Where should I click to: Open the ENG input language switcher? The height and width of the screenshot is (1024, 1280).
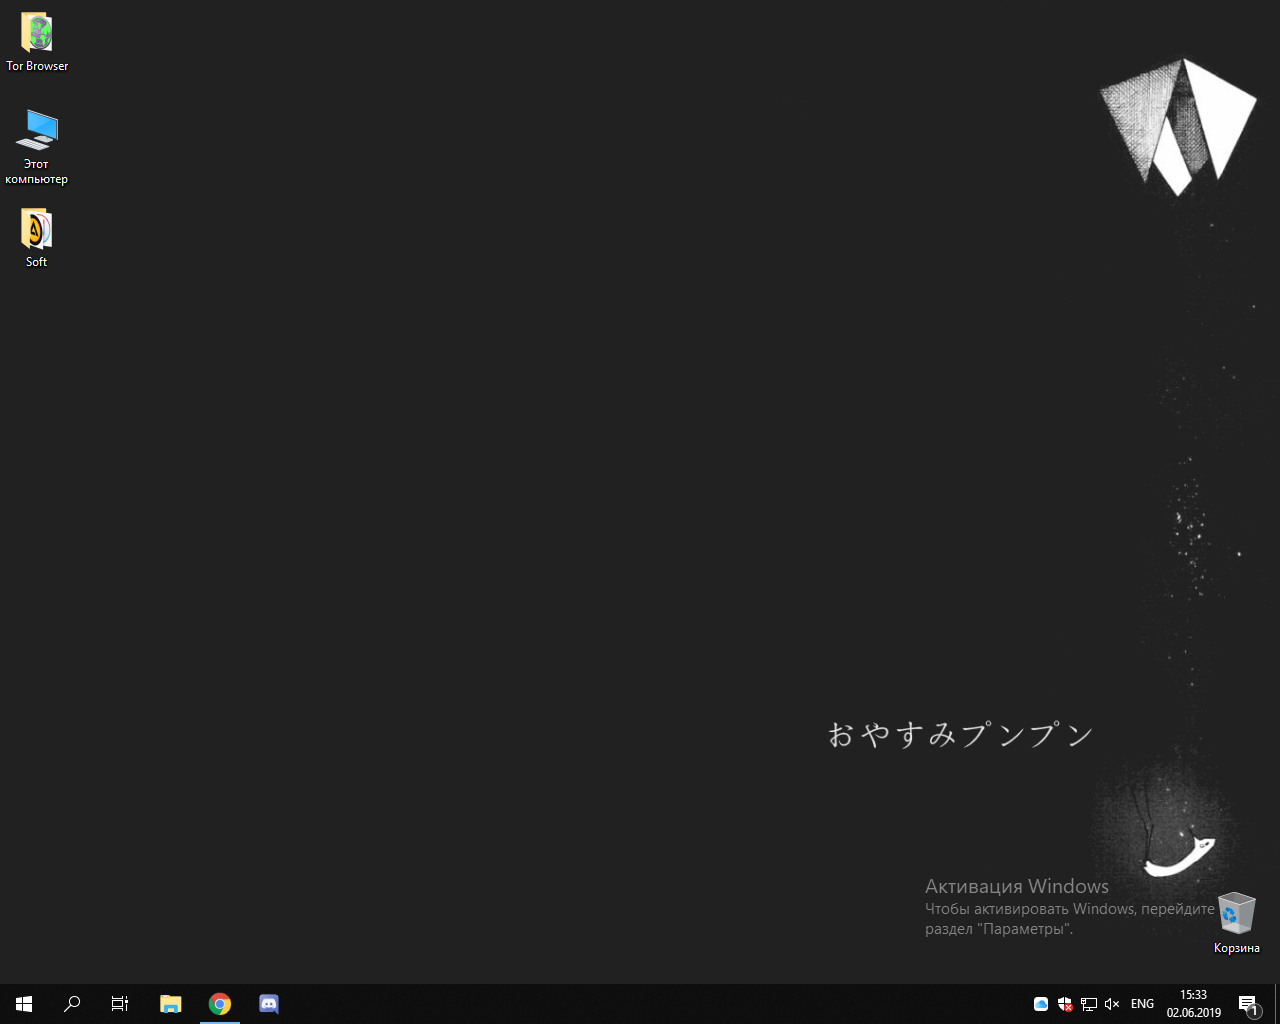pyautogui.click(x=1142, y=1004)
